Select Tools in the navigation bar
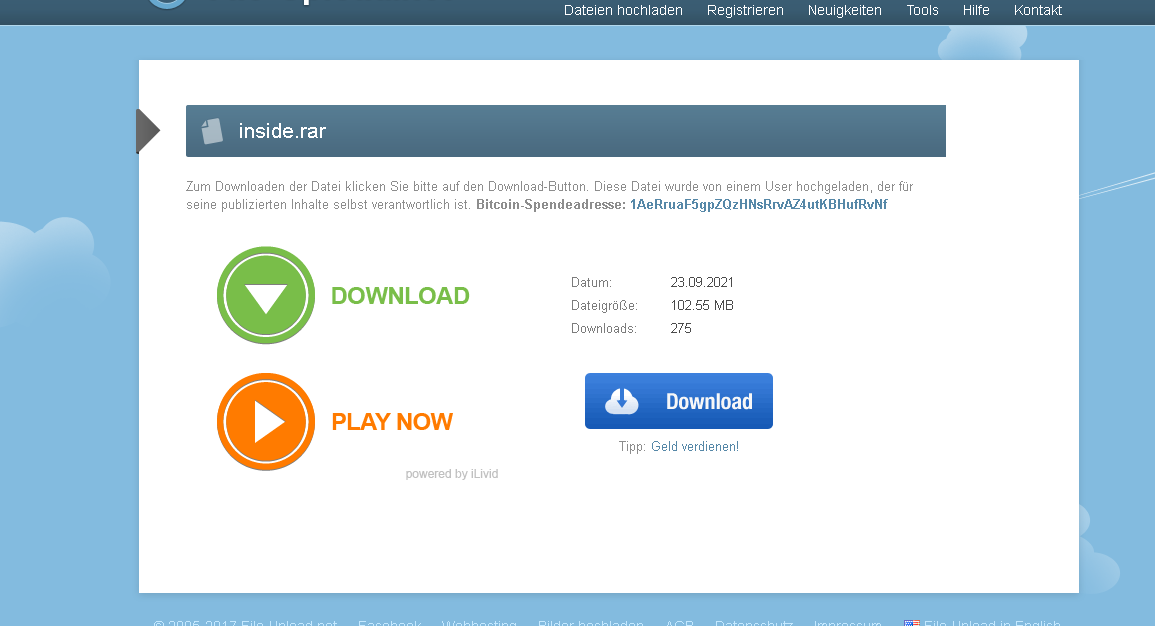Viewport: 1155px width, 626px height. [922, 10]
